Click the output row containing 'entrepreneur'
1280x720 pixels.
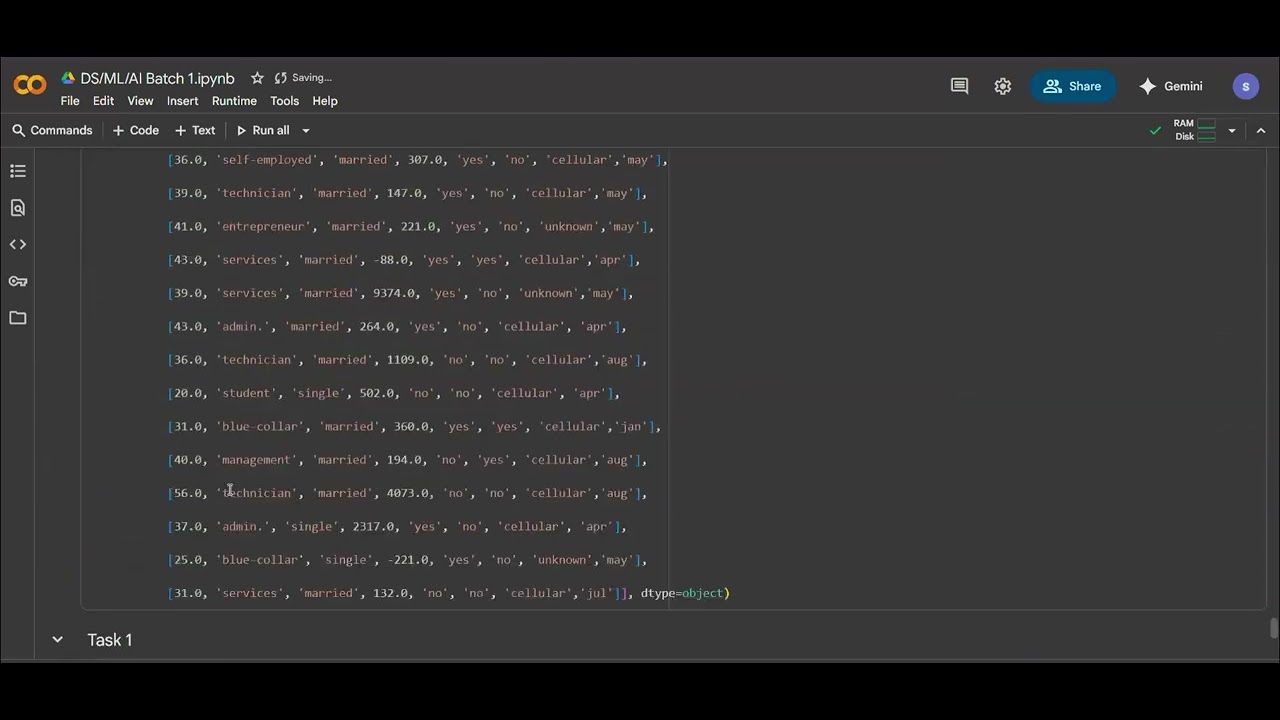[411, 227]
